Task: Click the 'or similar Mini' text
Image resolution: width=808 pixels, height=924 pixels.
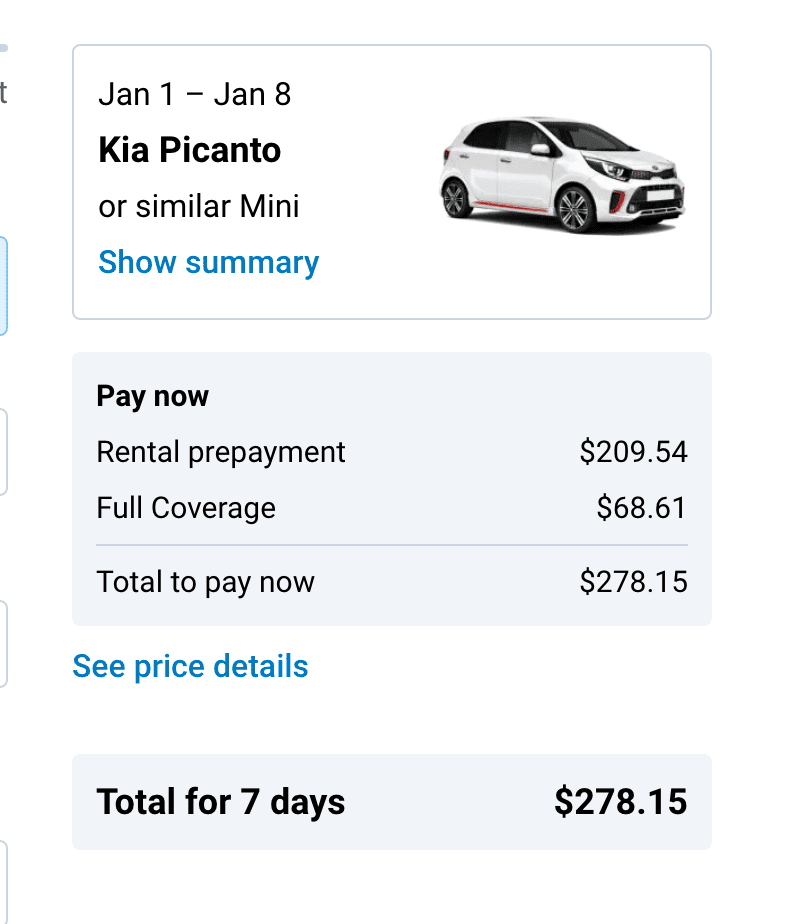Action: point(199,207)
